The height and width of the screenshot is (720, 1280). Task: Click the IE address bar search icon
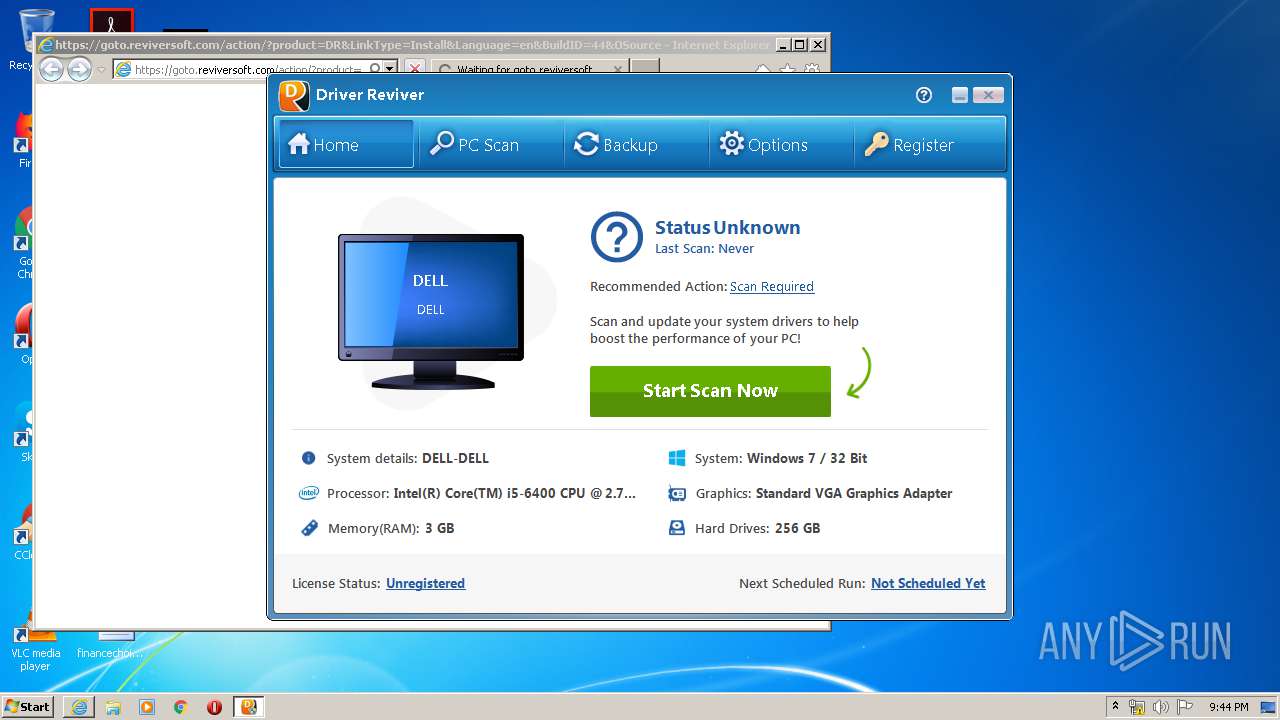point(375,69)
